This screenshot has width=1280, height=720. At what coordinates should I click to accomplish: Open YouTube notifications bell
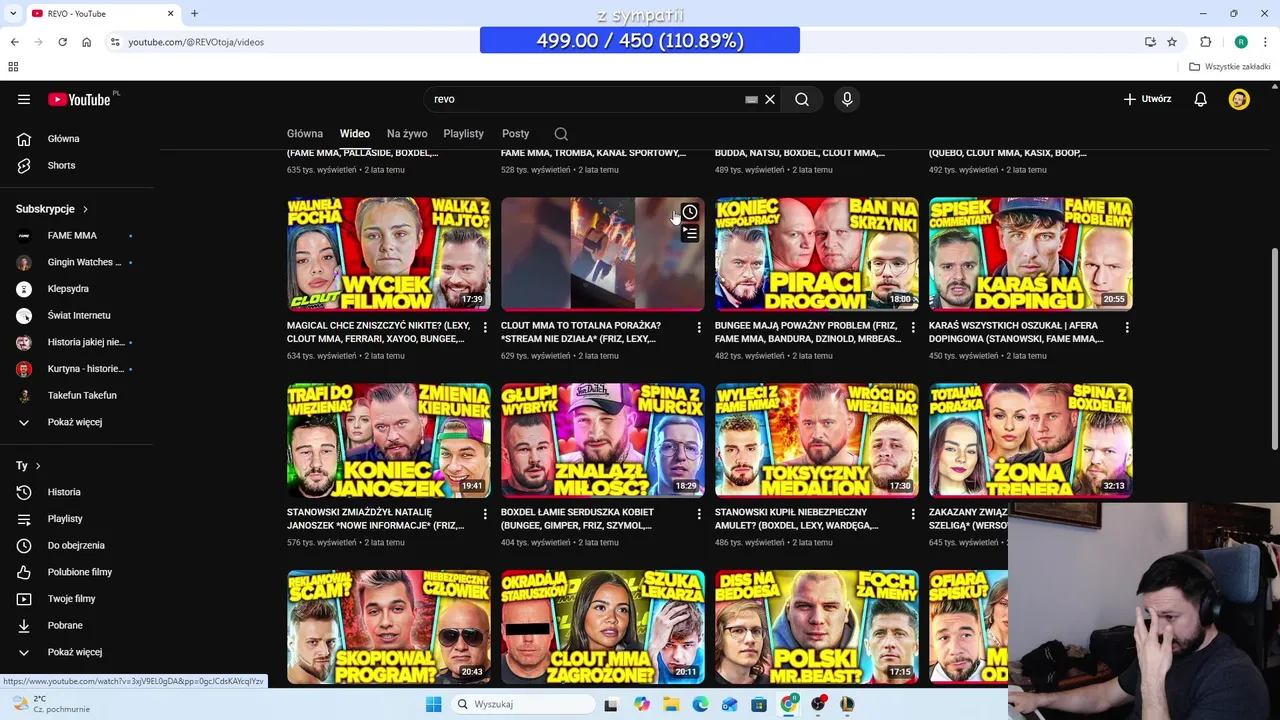click(x=1201, y=99)
